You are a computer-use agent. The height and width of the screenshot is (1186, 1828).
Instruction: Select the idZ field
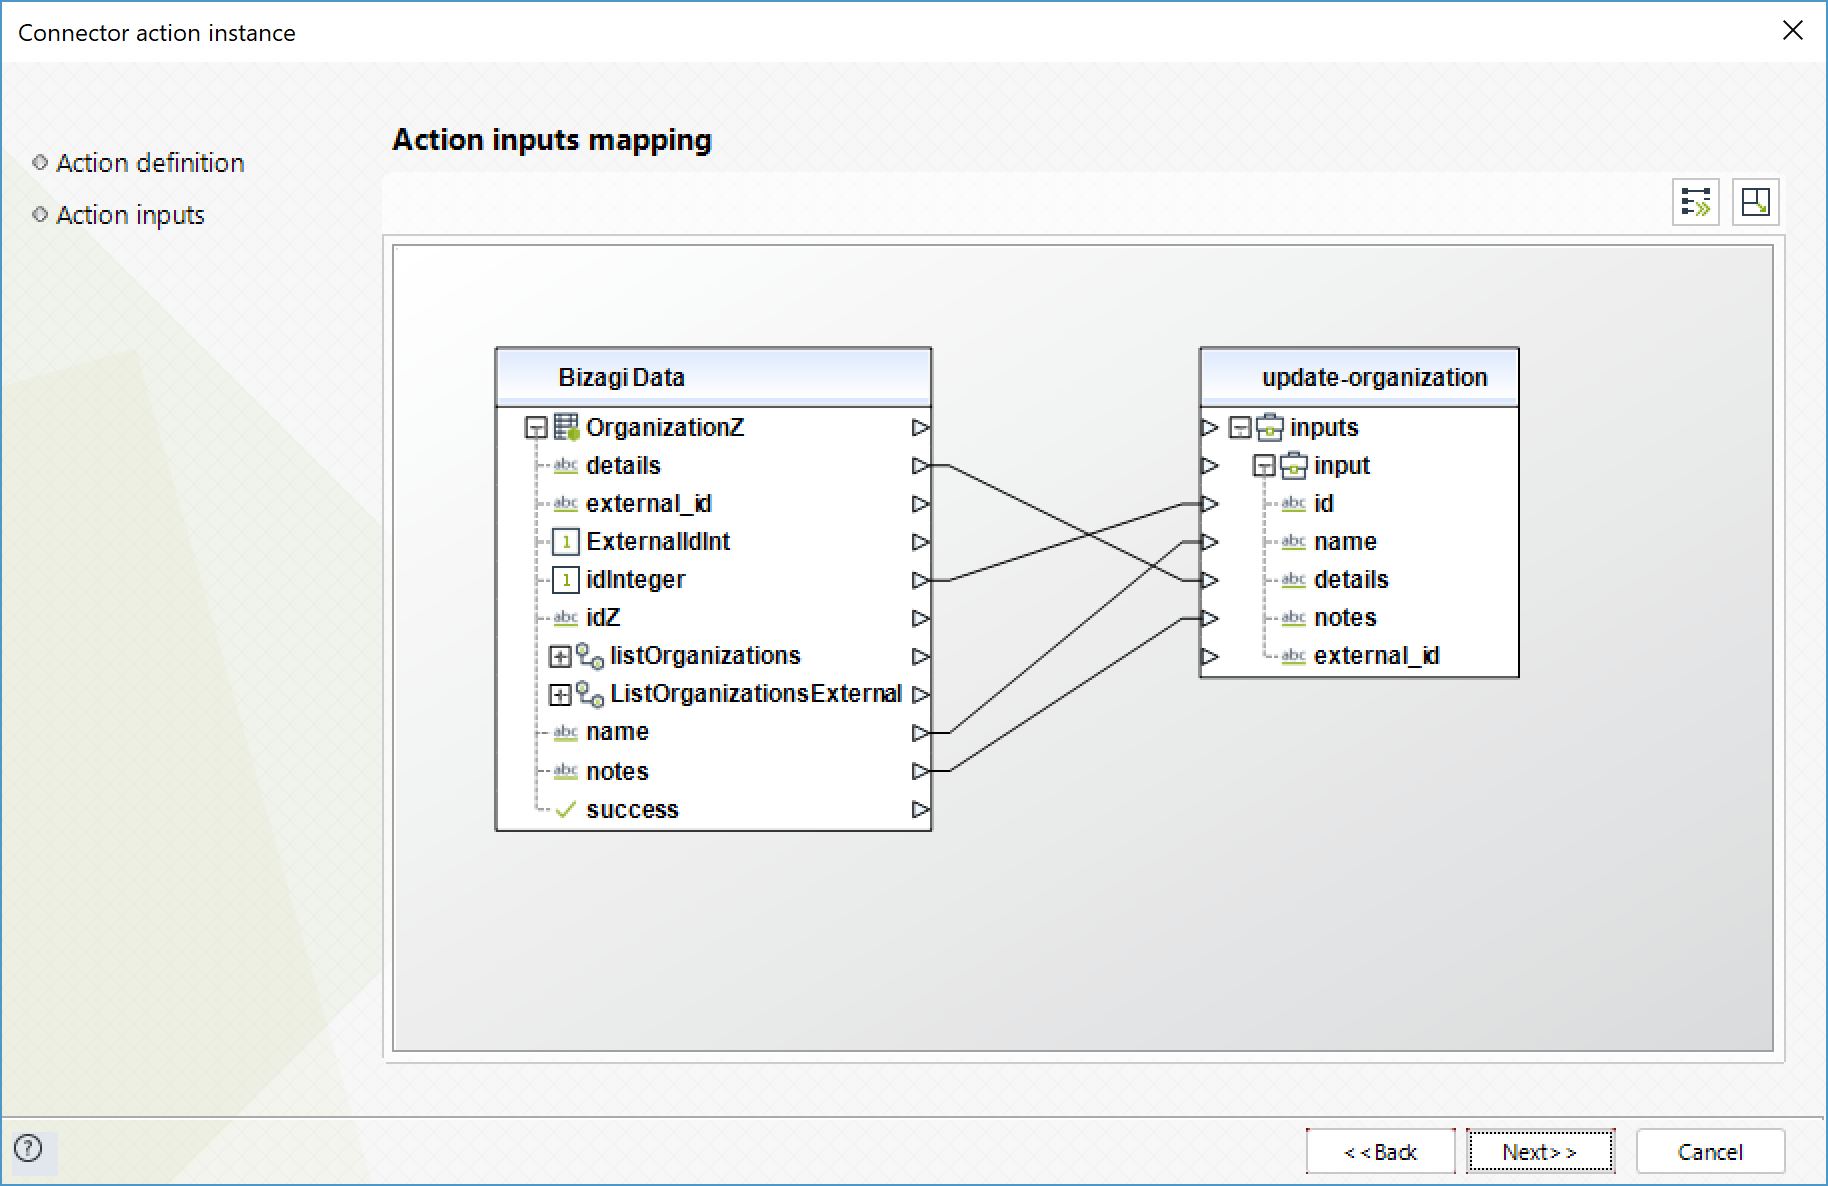[603, 618]
